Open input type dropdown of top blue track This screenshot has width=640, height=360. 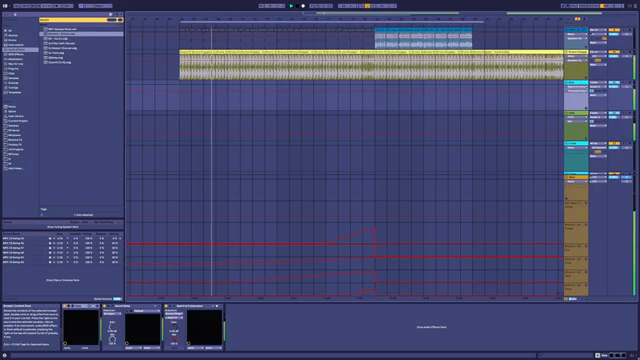point(598,30)
